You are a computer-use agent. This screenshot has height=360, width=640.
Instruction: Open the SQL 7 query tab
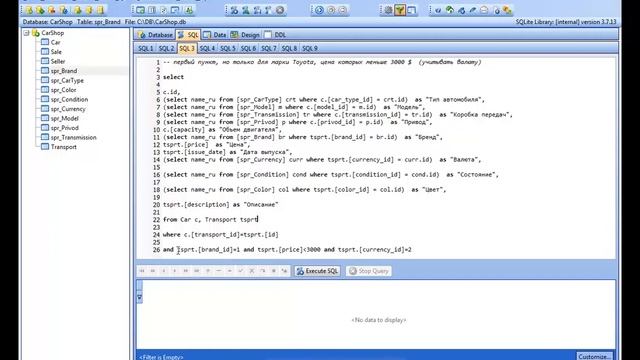(269, 48)
